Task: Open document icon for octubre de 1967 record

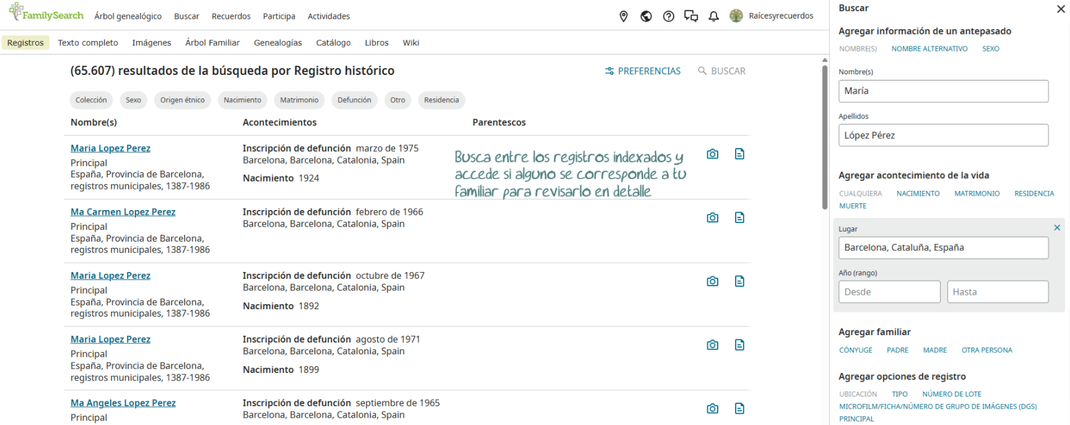Action: pos(739,281)
